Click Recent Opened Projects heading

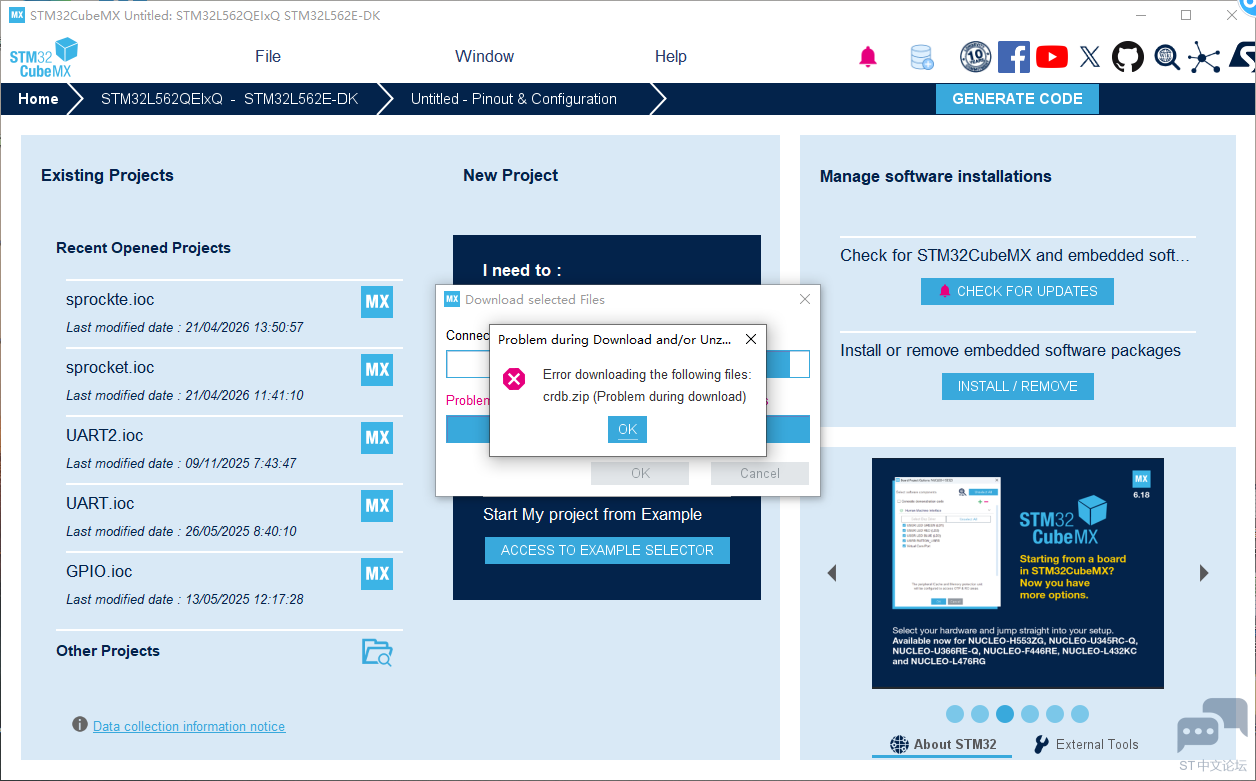(143, 247)
